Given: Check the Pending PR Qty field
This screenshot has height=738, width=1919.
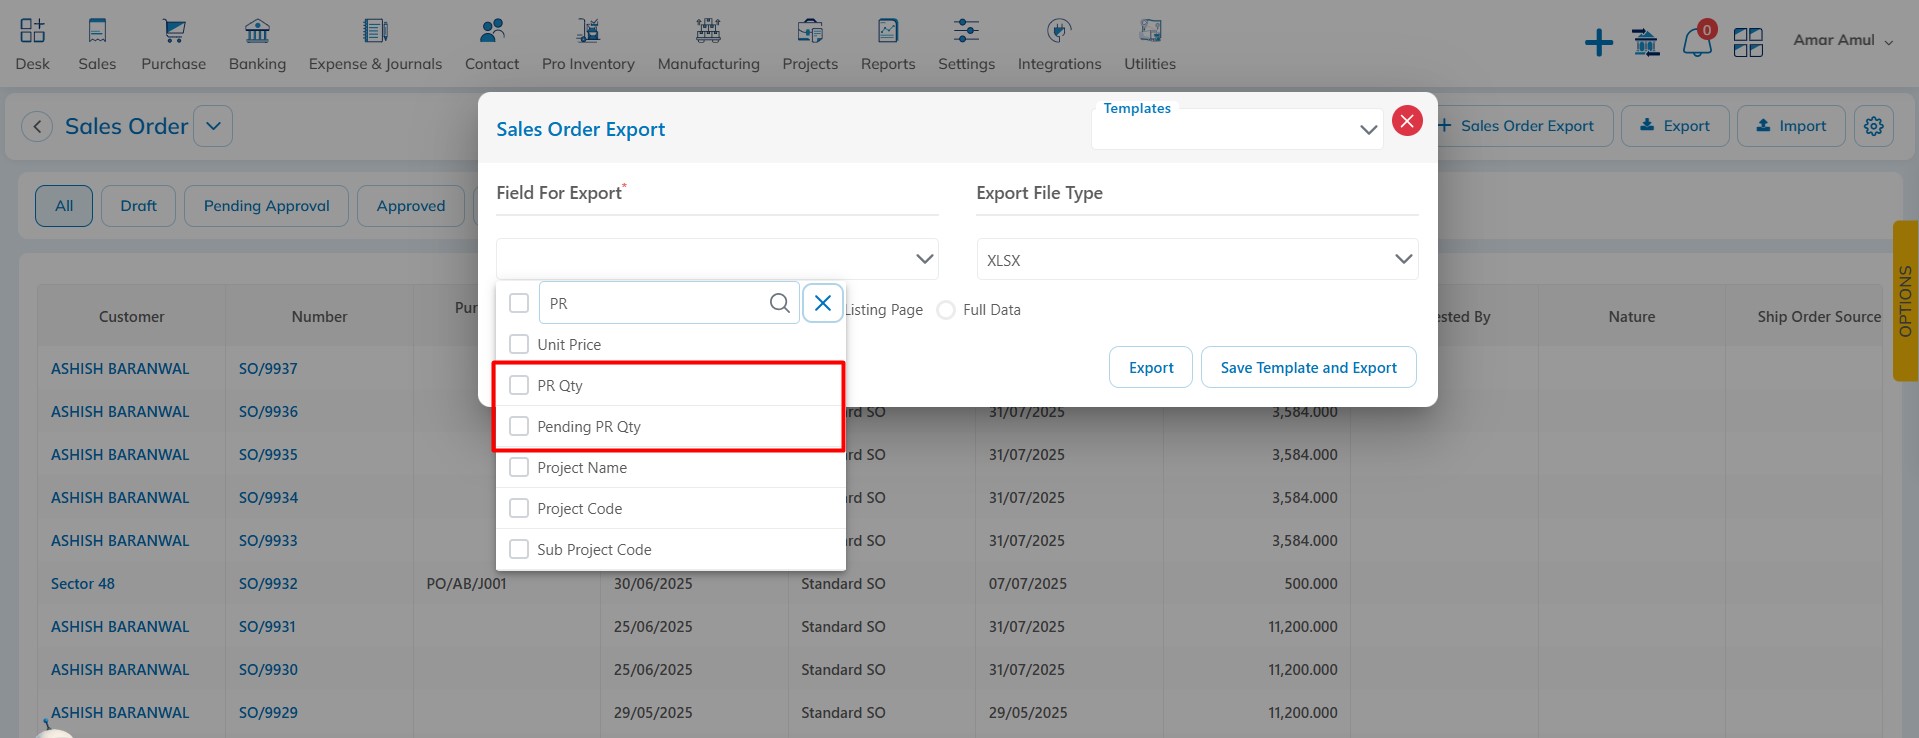Looking at the screenshot, I should 519,426.
